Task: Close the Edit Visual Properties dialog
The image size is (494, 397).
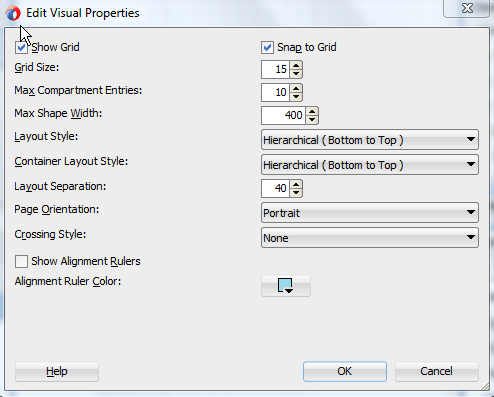Action: click(467, 8)
